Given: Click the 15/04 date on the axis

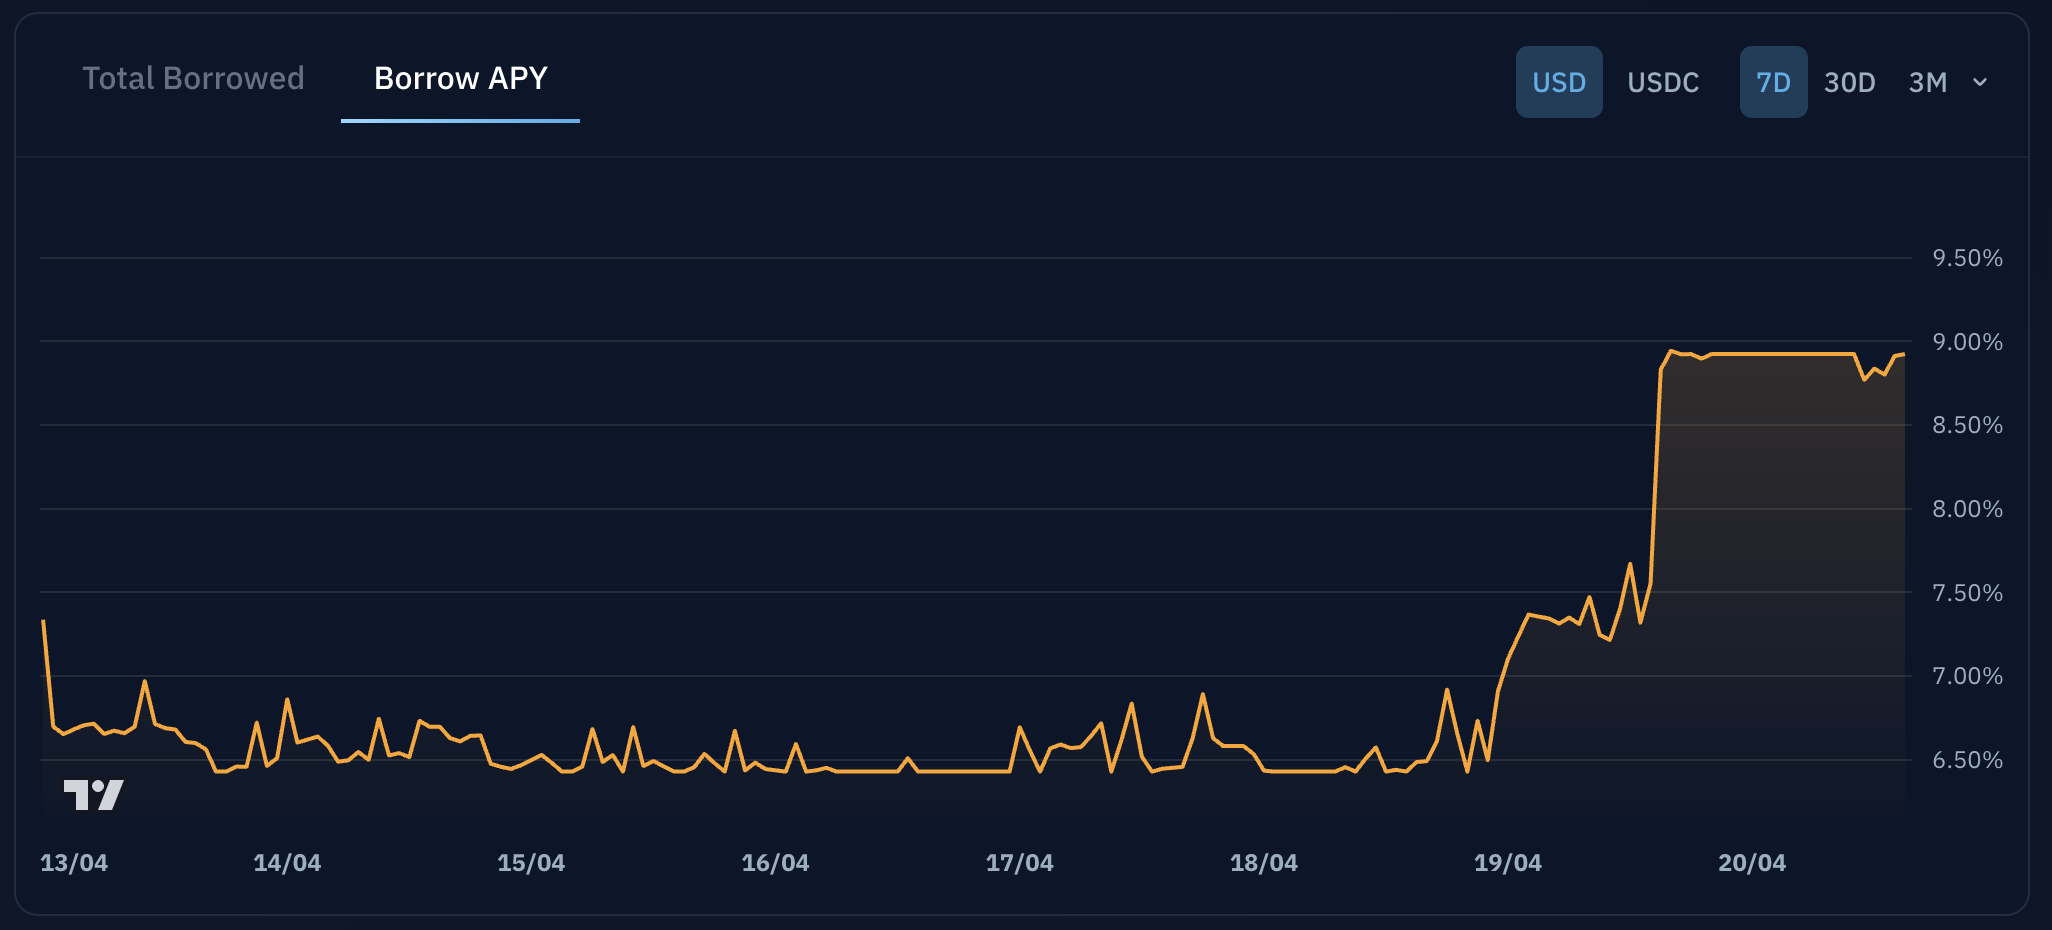Looking at the screenshot, I should click(531, 863).
